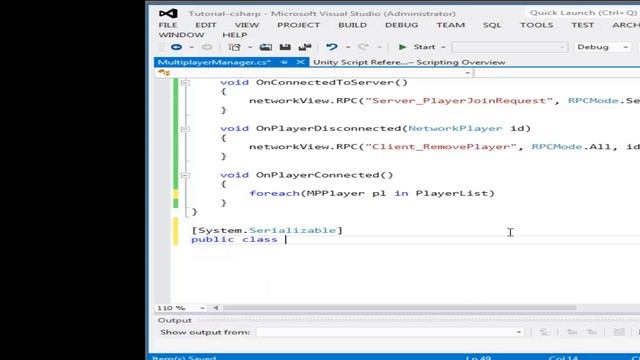Click the Ln 49 status bar entry
The width and height of the screenshot is (640, 360).
click(478, 358)
